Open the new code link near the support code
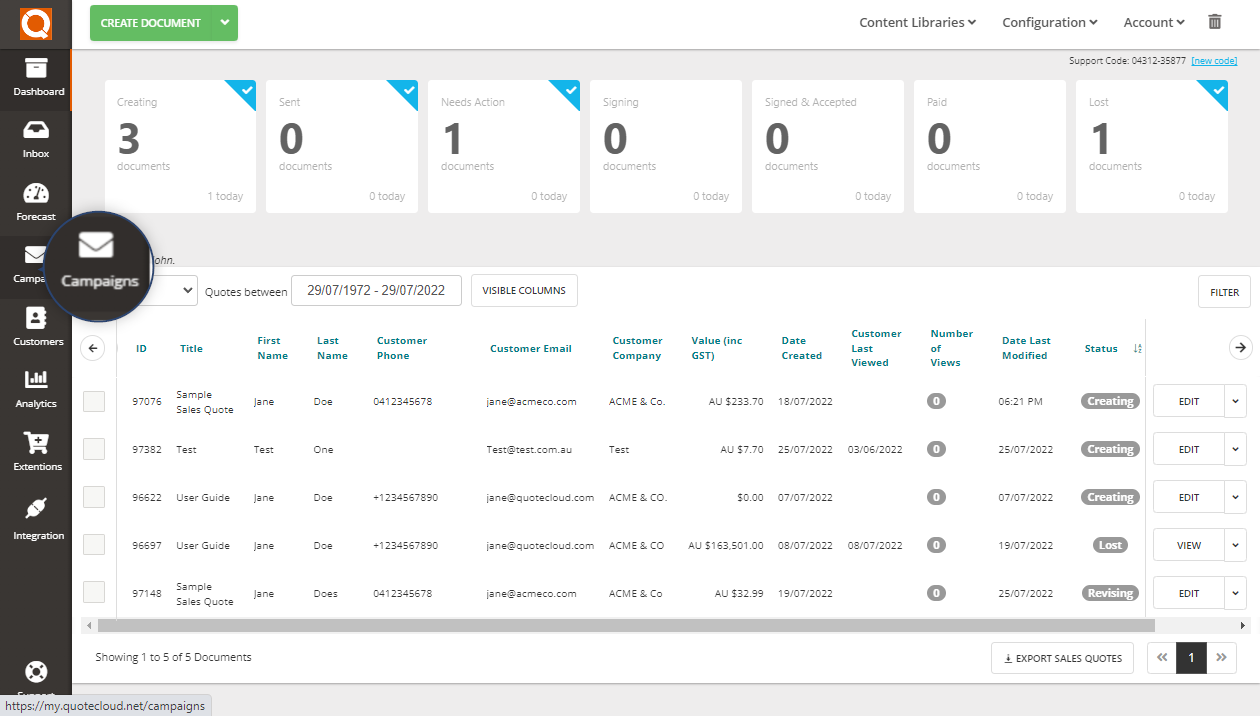Screen dimensions: 1260x716 [1213, 60]
